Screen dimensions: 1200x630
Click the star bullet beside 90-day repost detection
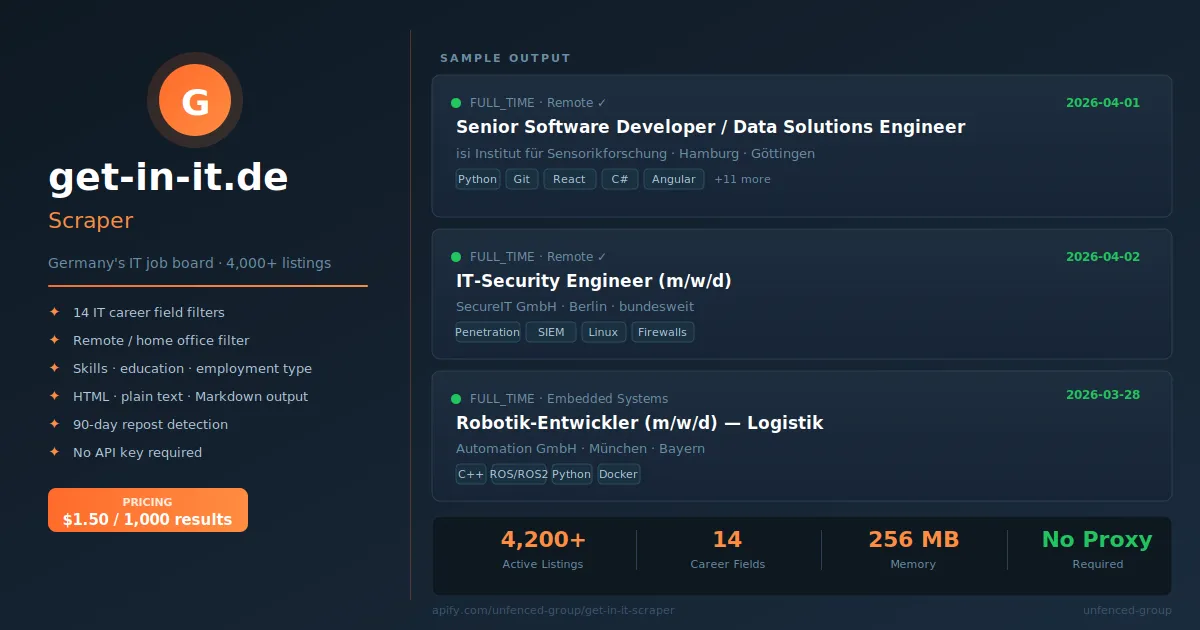tap(55, 425)
